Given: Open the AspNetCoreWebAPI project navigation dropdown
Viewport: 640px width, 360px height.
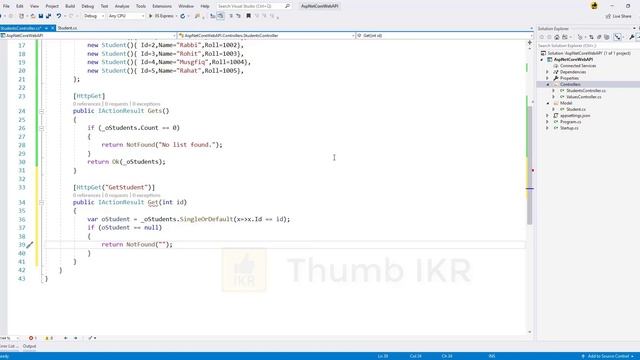Looking at the screenshot, I should tap(88, 36).
